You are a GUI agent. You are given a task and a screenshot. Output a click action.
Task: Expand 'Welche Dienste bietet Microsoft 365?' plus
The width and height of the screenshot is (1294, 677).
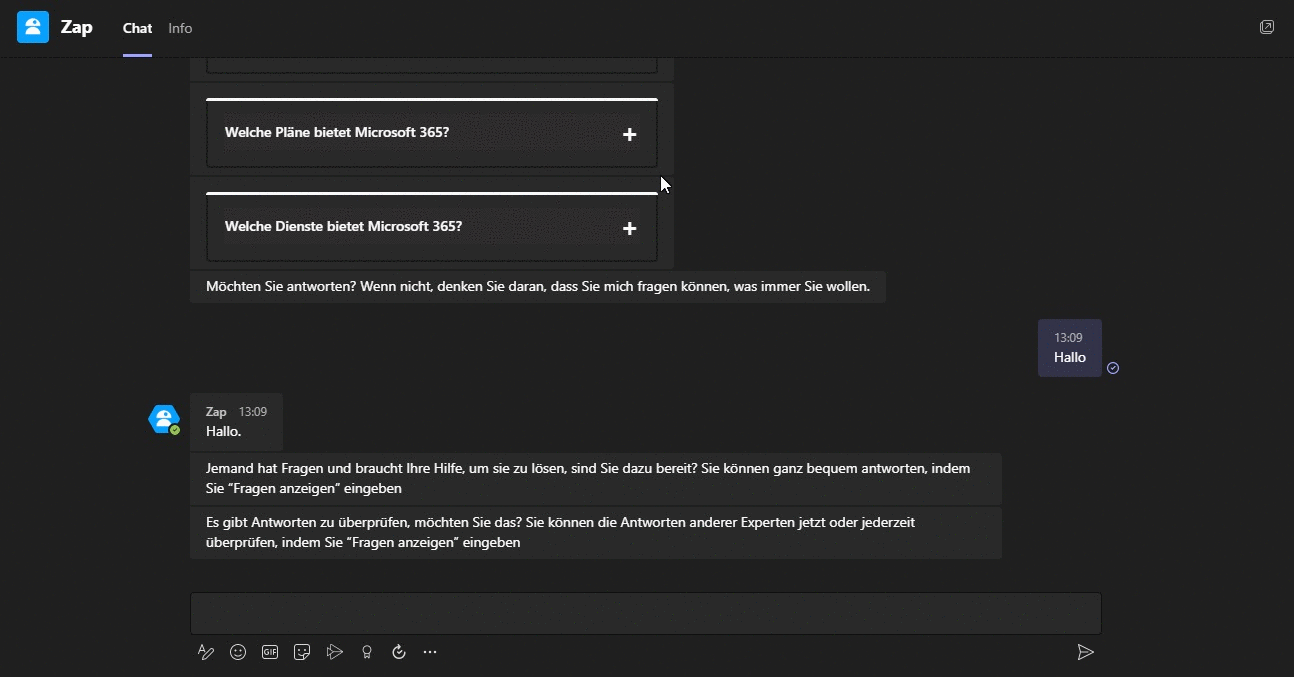pos(629,228)
